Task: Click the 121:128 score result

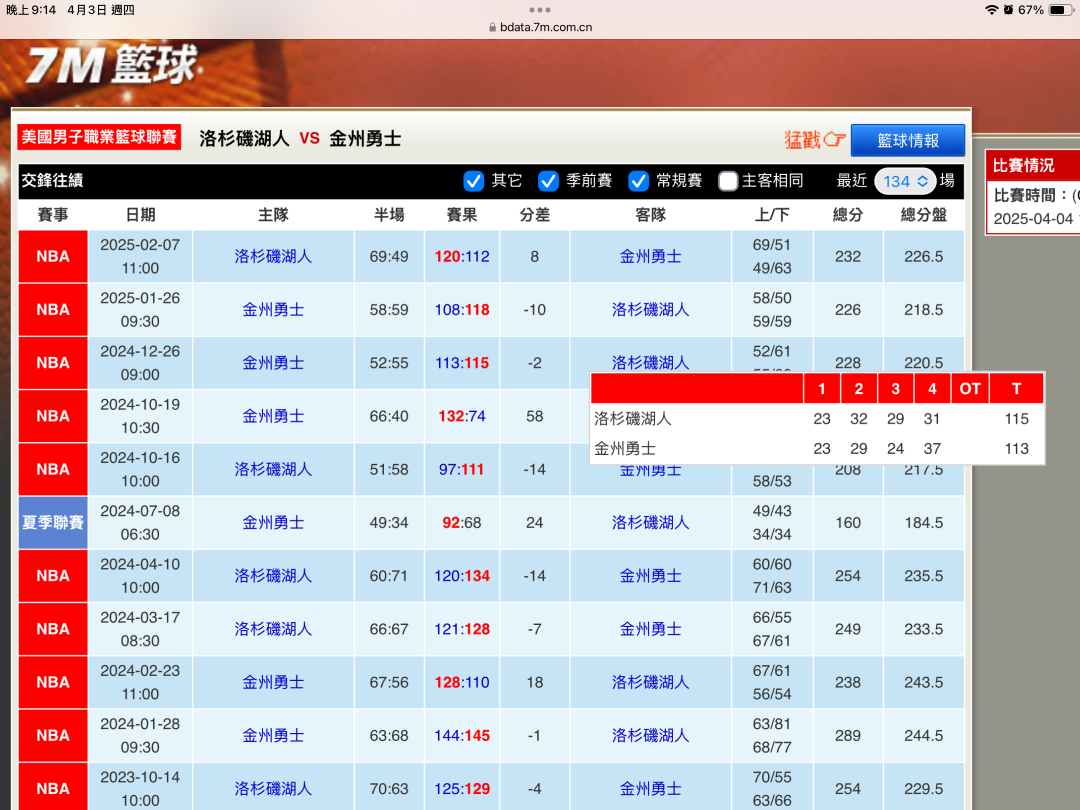Action: [461, 629]
